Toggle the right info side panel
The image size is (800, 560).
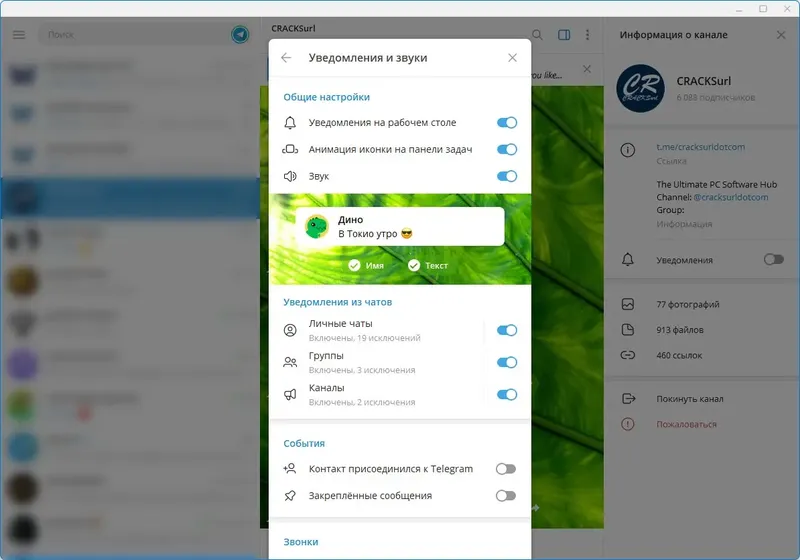point(564,35)
